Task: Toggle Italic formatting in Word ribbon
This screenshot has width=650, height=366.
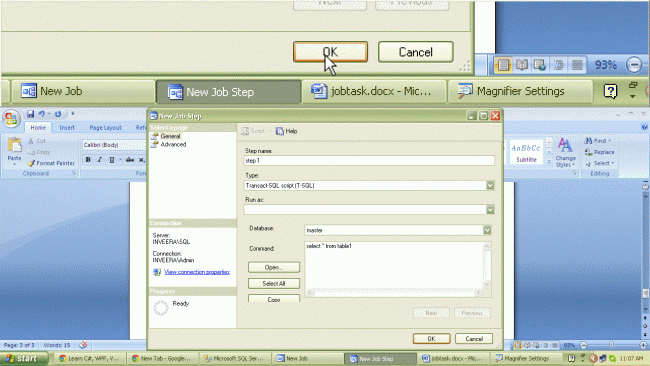Action: [99, 160]
